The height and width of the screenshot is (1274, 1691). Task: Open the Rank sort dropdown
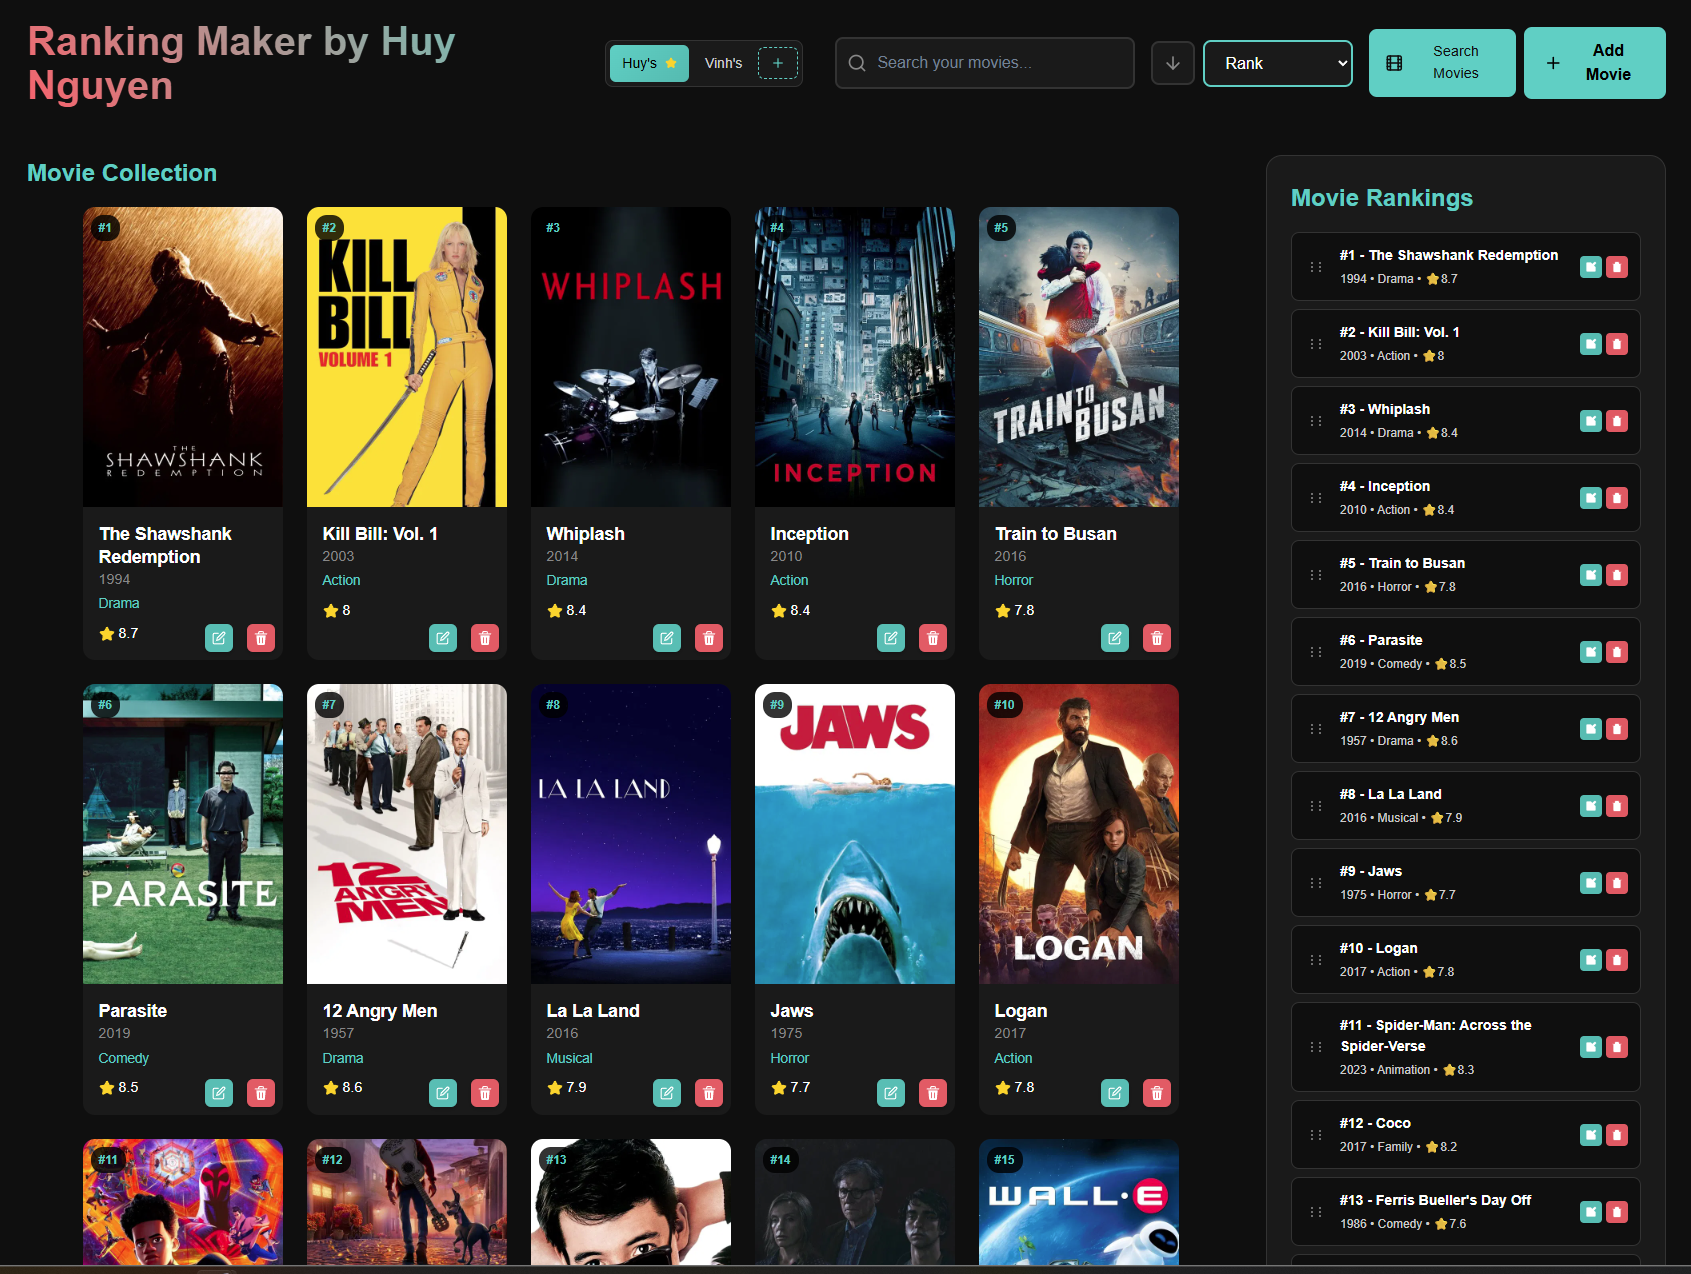[1277, 63]
